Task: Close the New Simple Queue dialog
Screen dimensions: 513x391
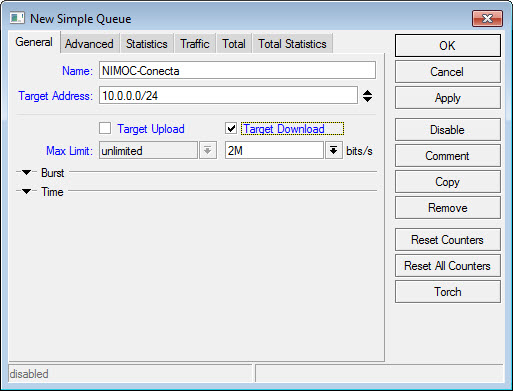Action: coord(487,18)
